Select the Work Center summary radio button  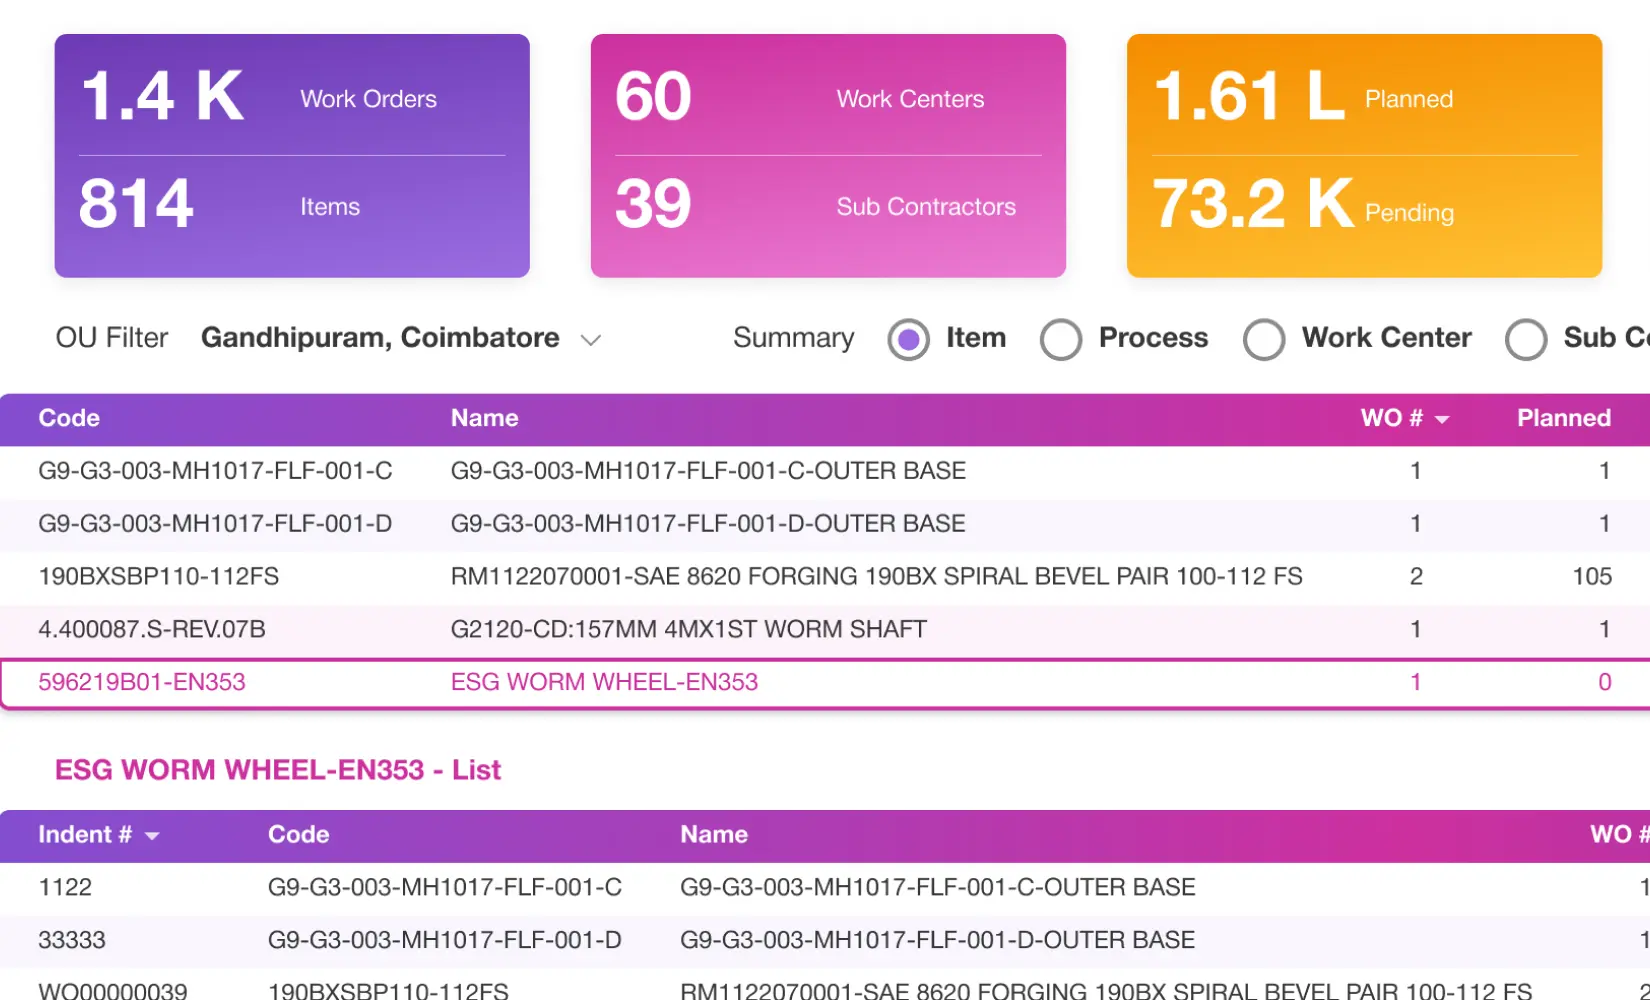click(1264, 339)
